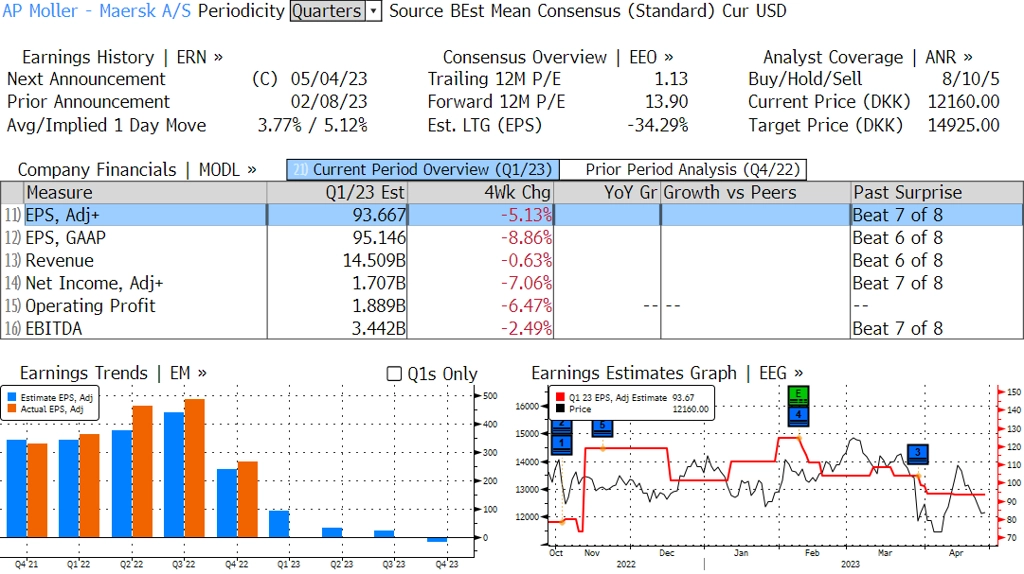Click Avg/Implied 1 Day Move value
The width and height of the screenshot is (1024, 574).
point(312,125)
